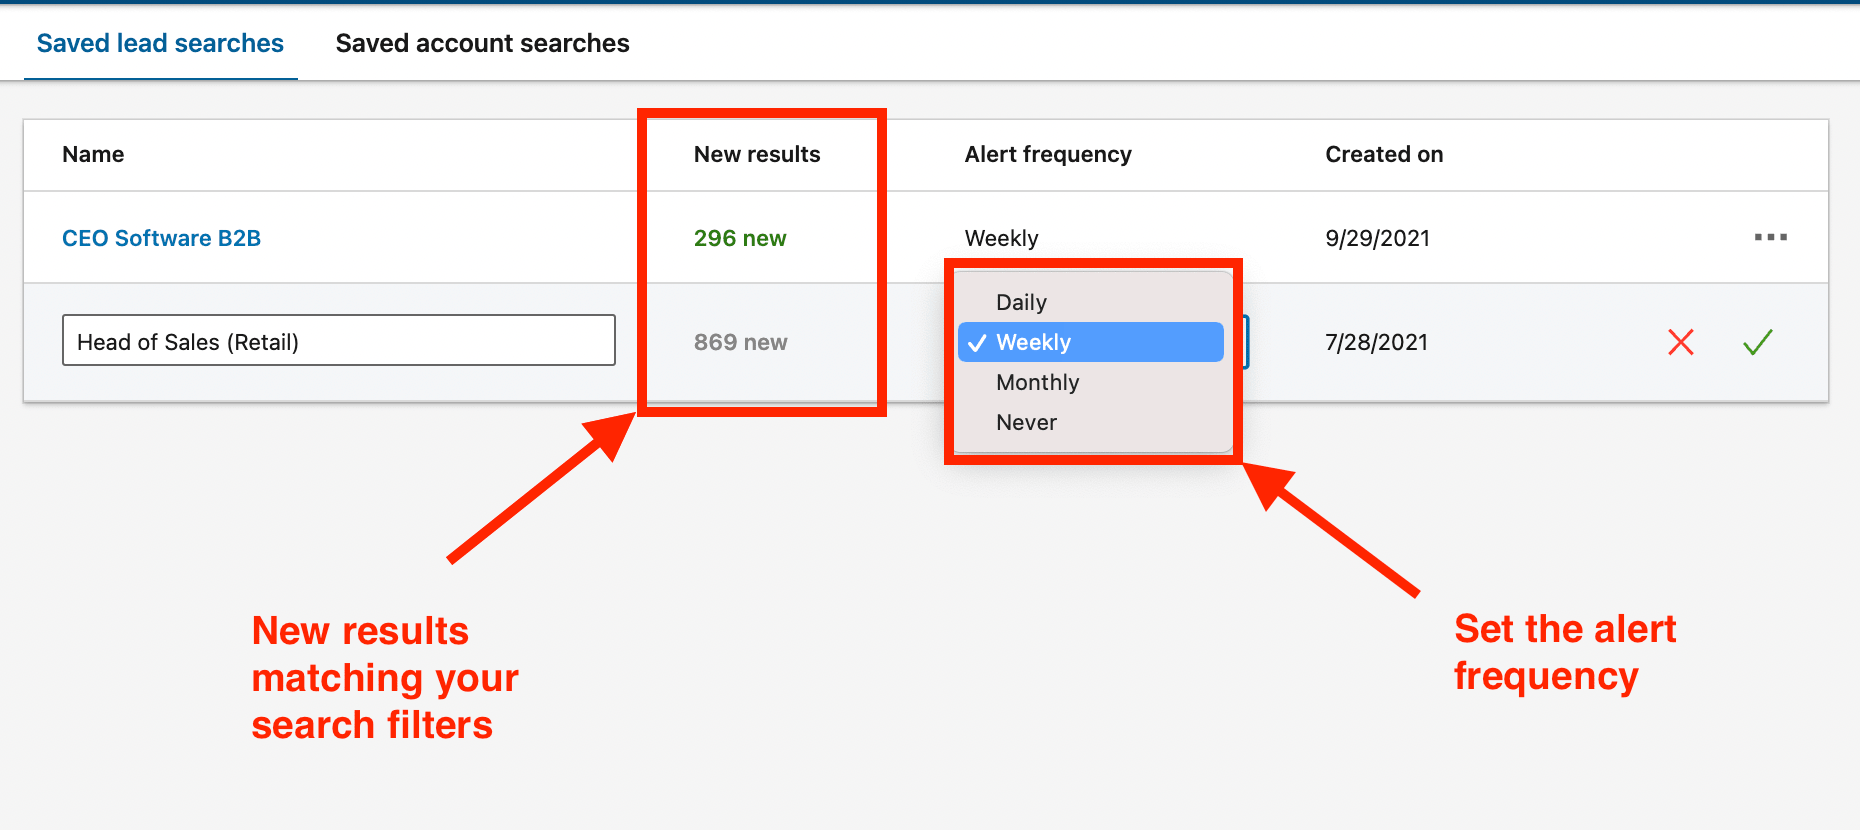
Task: Edit the Head of Sales (Retail) name field
Action: point(338,341)
